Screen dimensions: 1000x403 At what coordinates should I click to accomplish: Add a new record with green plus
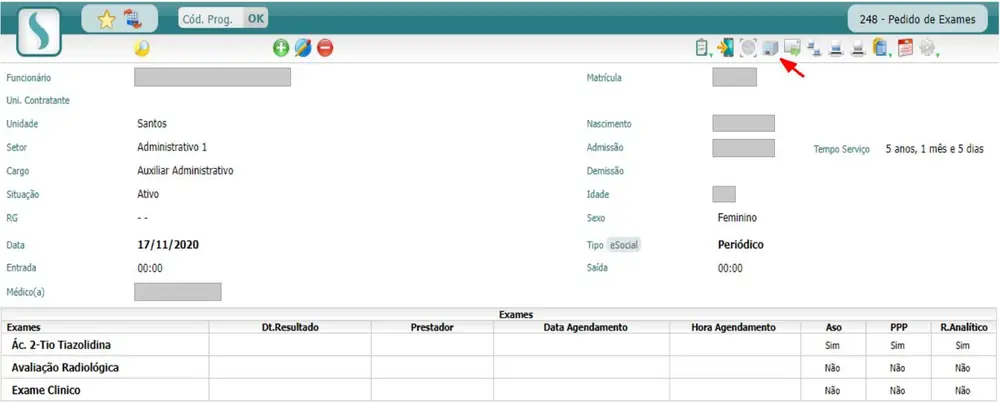point(281,48)
